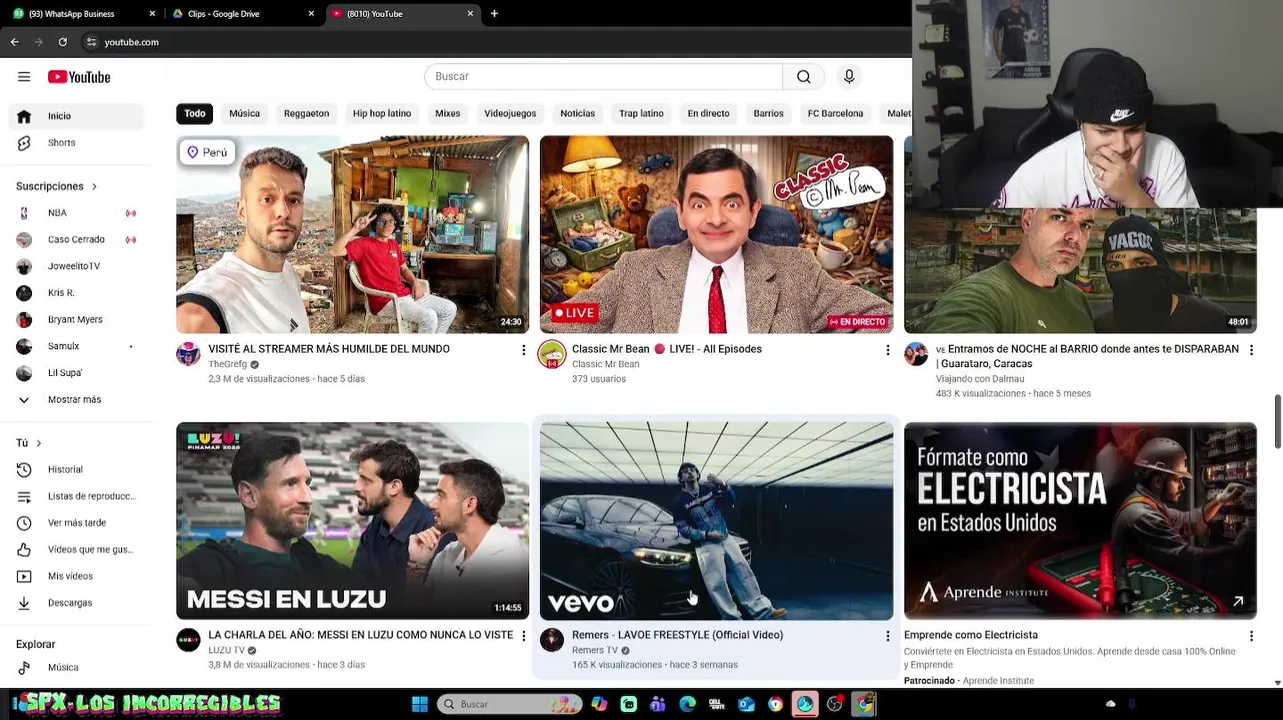Image resolution: width=1283 pixels, height=720 pixels.
Task: Open options for Remers LAVOE FREESTYLE
Action: coord(887,636)
